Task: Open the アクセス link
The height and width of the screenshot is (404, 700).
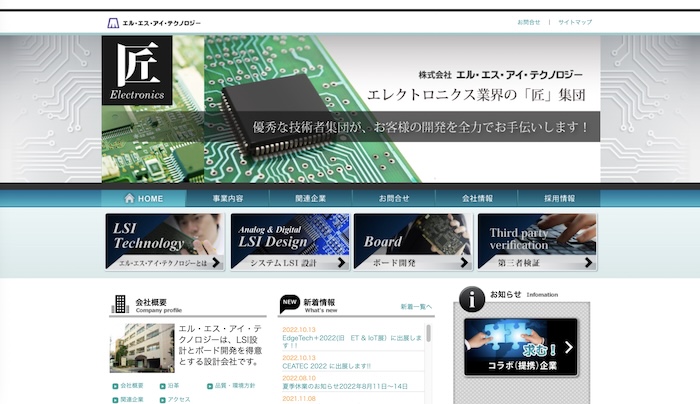Action: point(179,399)
